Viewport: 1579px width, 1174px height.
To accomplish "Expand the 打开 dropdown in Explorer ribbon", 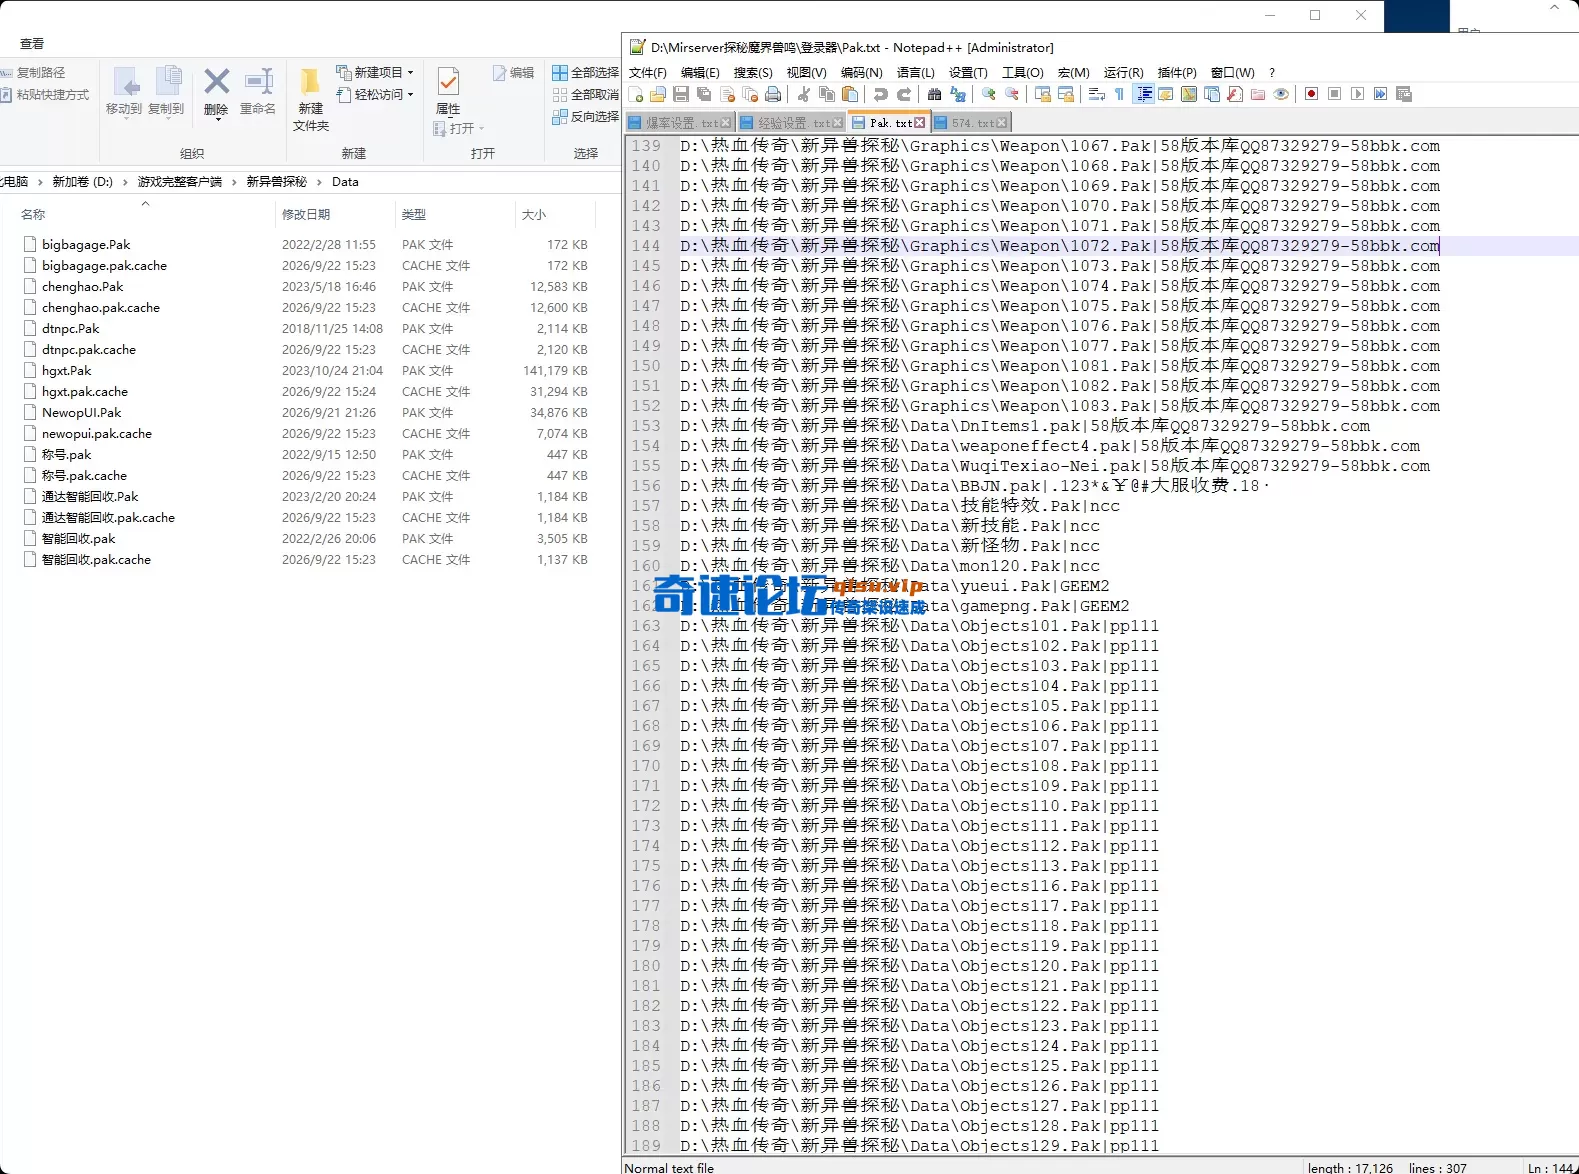I will point(481,129).
